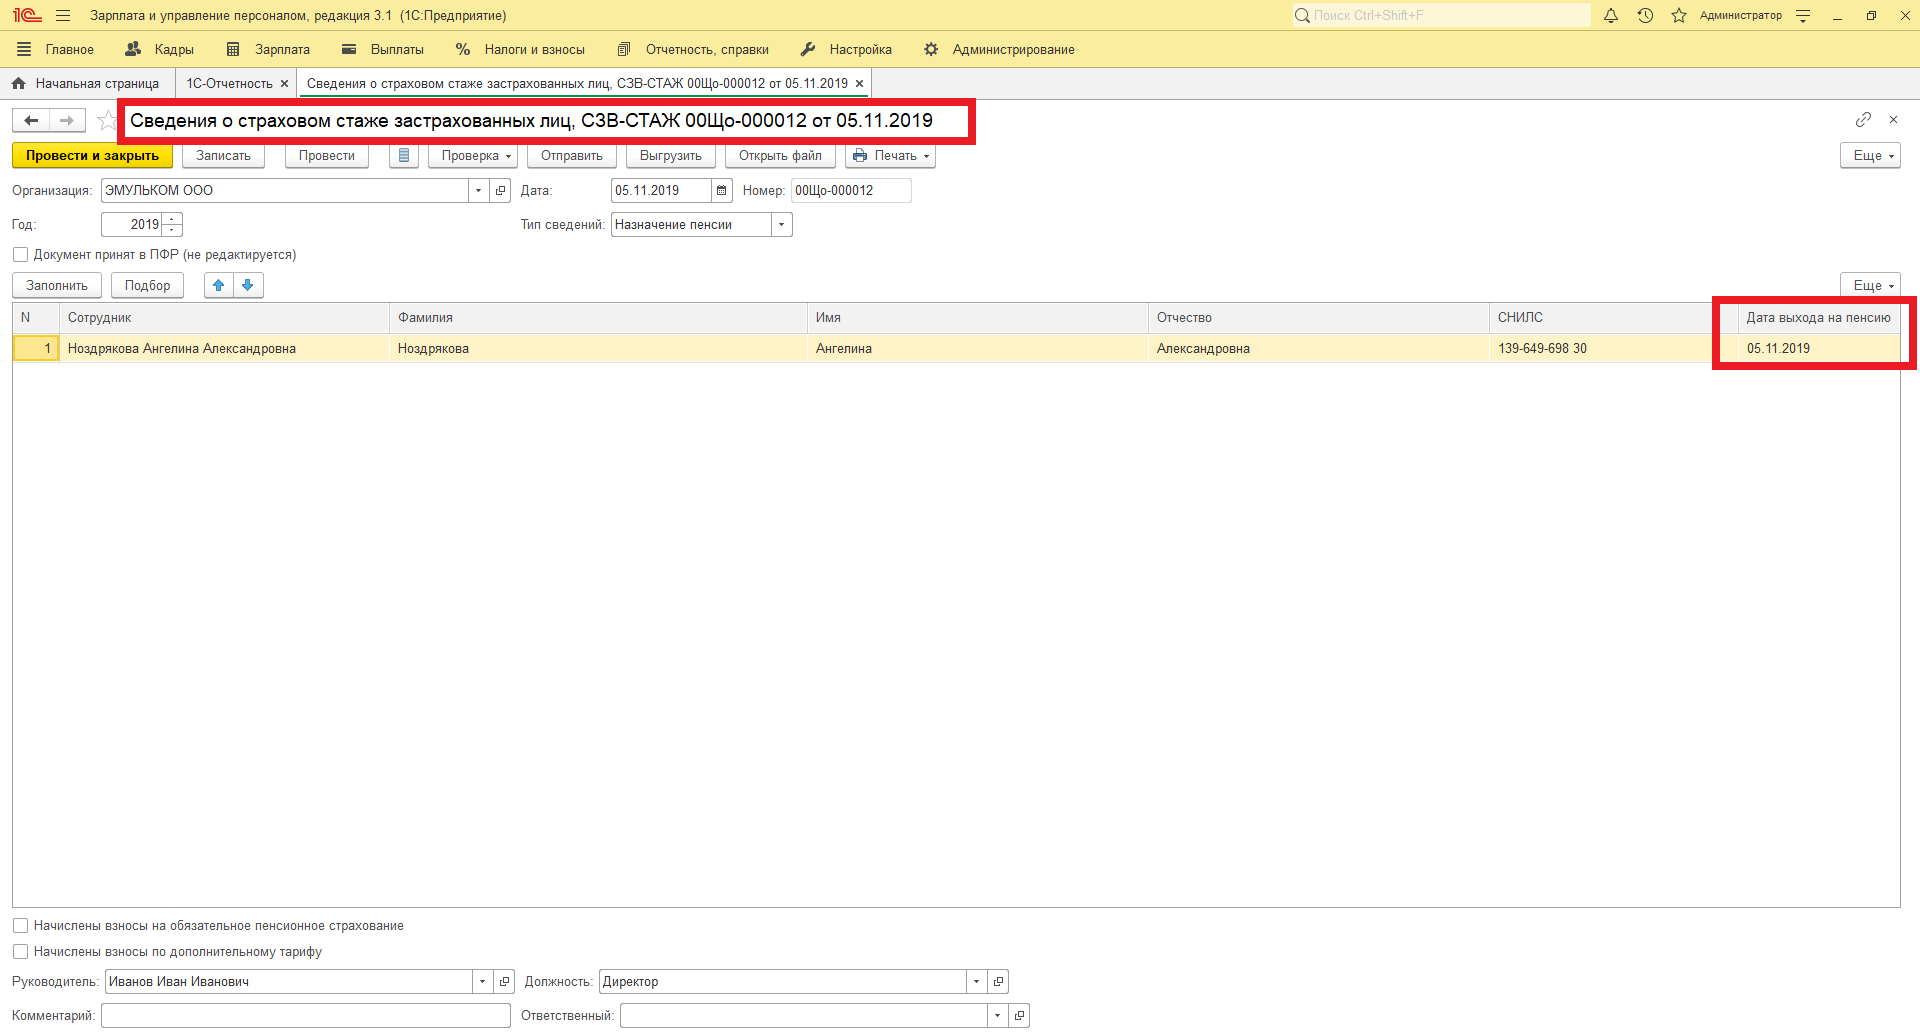Viewport: 1920px width, 1036px height.
Task: Open the history clock icon
Action: (1645, 16)
